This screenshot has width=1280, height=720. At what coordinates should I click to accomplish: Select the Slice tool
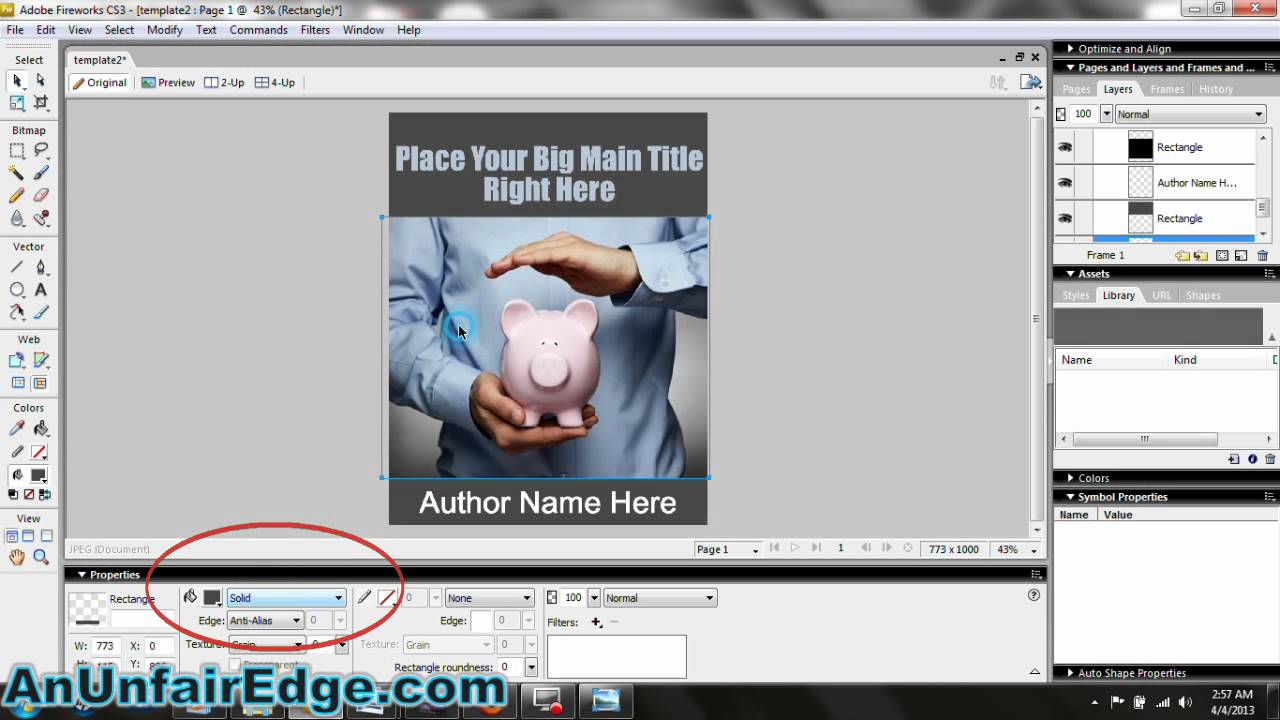[x=41, y=360]
